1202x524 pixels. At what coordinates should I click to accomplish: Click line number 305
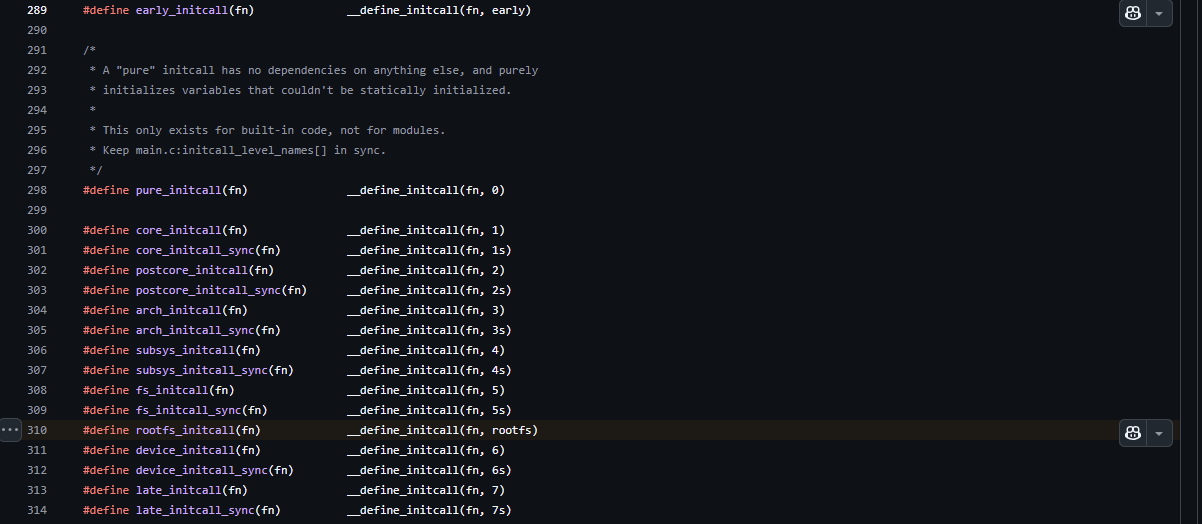point(37,330)
